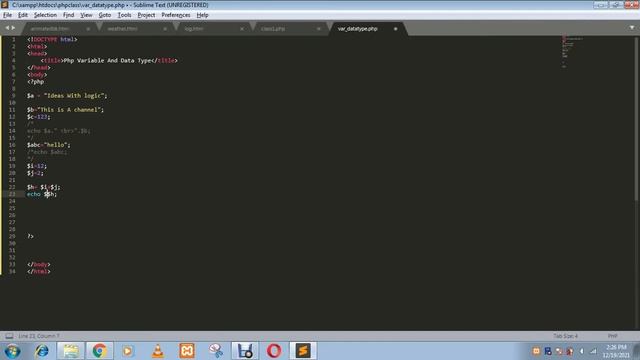Open XAMPP control panel from taskbar
Image resolution: width=640 pixels, height=360 pixels.
(x=187, y=351)
